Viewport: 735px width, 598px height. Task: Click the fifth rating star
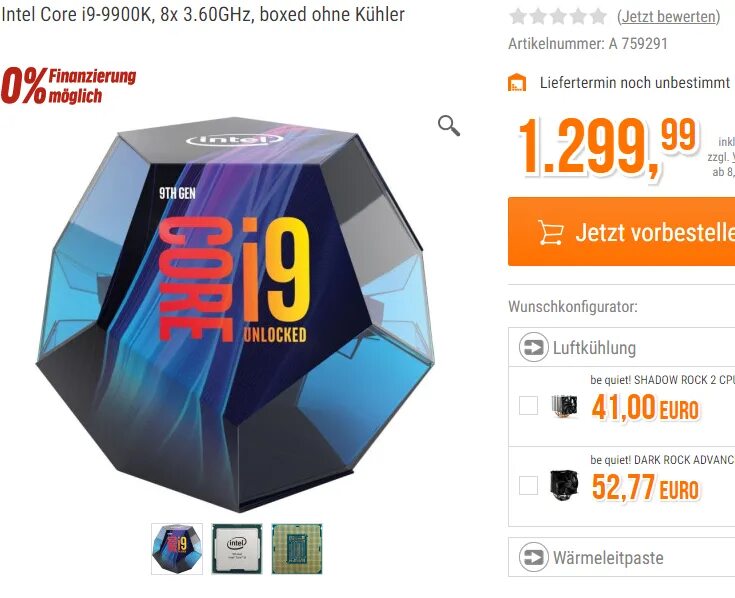pyautogui.click(x=599, y=16)
